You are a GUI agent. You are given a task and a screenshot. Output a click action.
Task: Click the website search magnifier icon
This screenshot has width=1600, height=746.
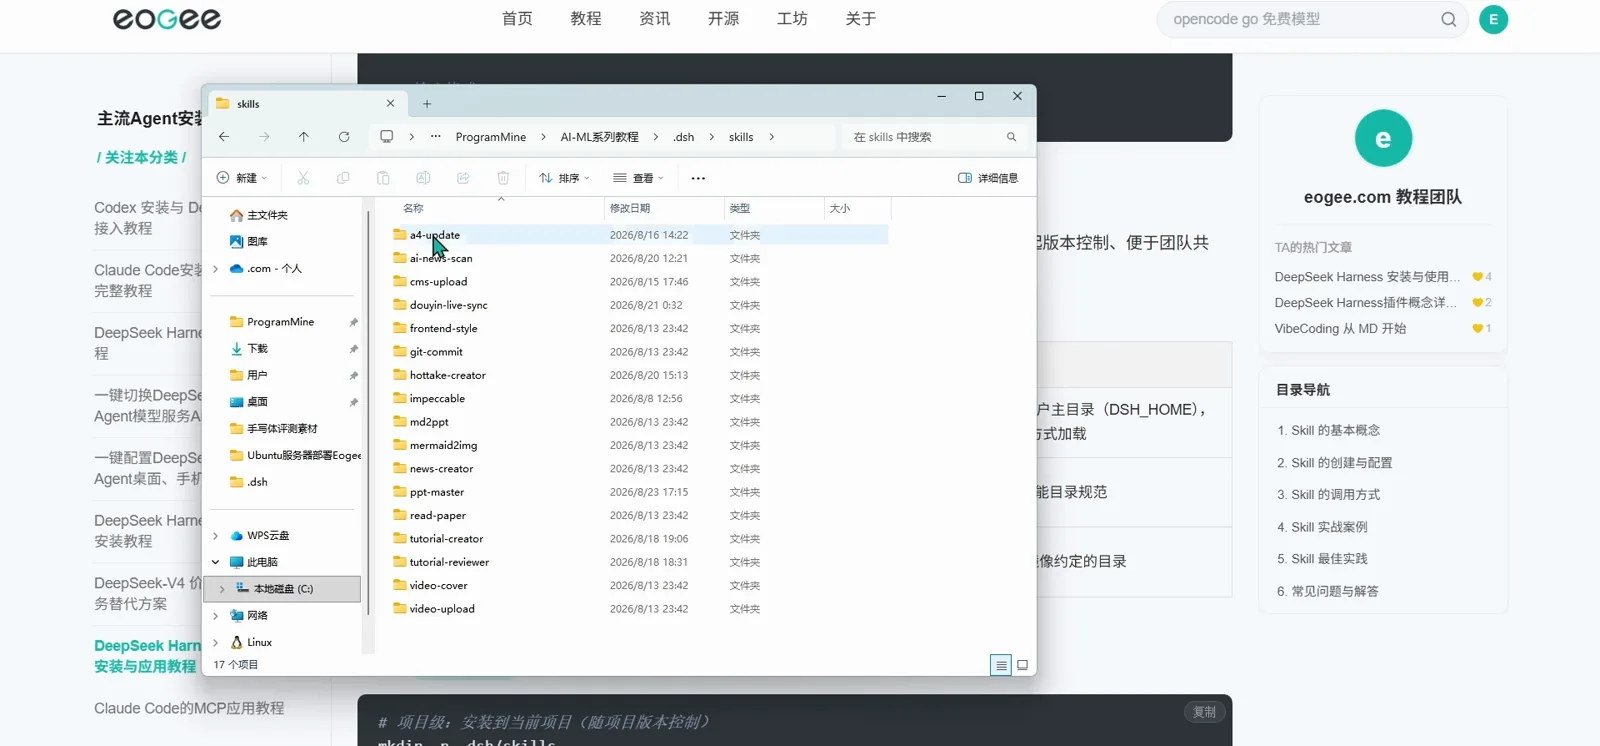(x=1448, y=19)
